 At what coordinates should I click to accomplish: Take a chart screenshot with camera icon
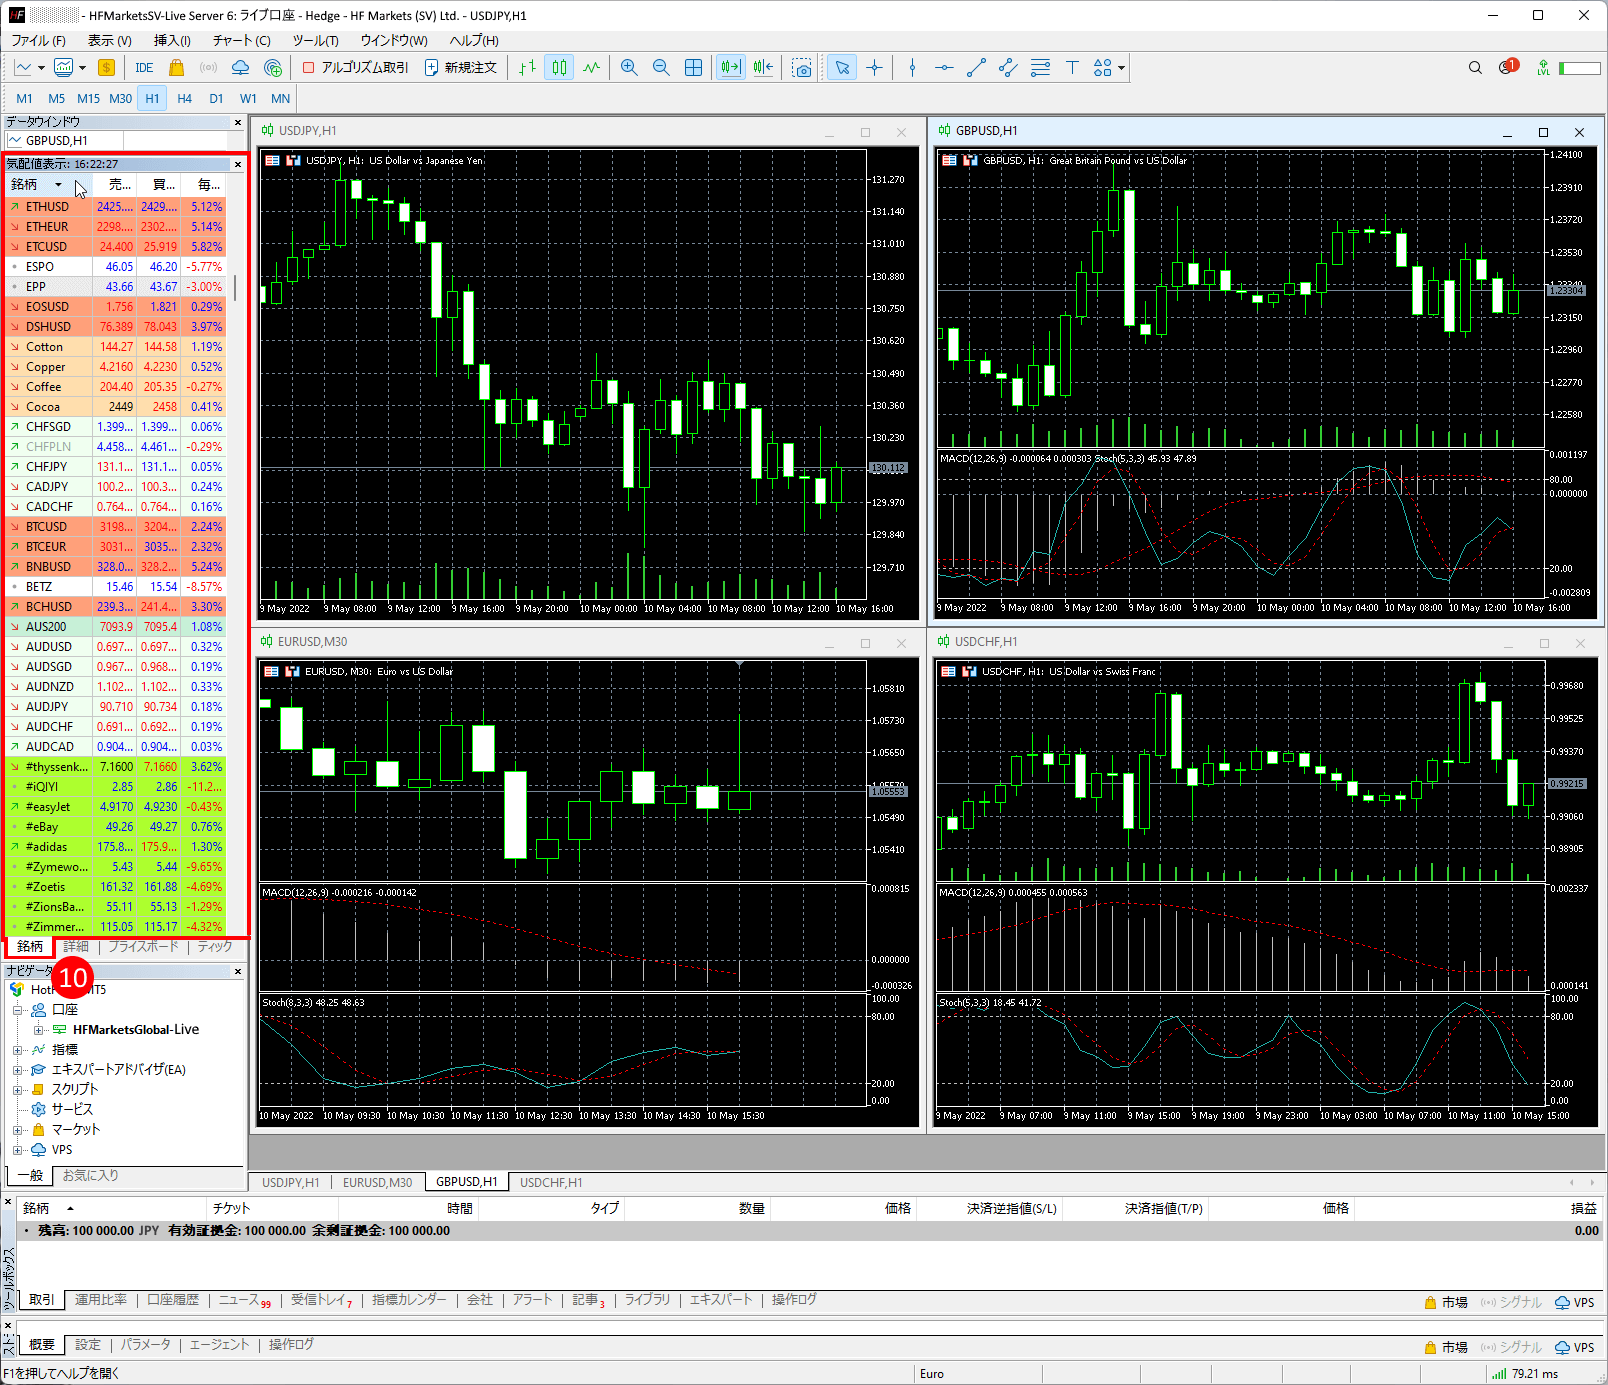[802, 68]
